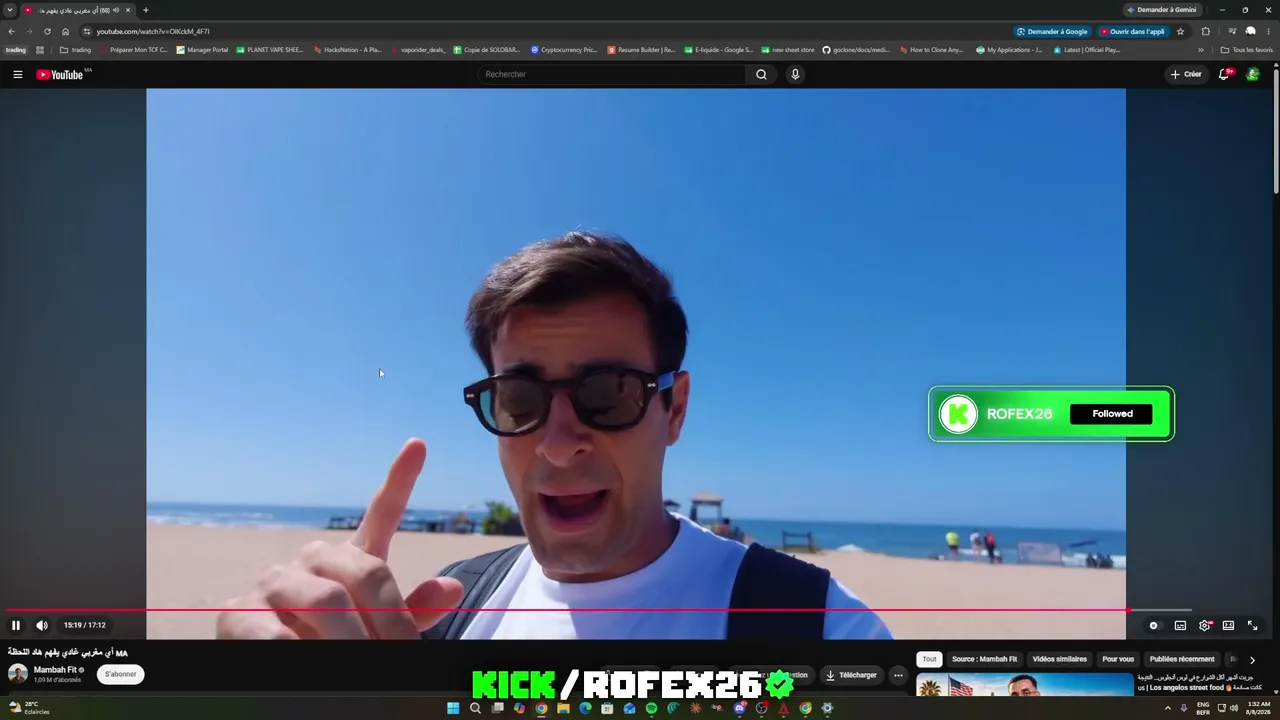Click the search magnifier button
The height and width of the screenshot is (720, 1280).
pos(761,74)
